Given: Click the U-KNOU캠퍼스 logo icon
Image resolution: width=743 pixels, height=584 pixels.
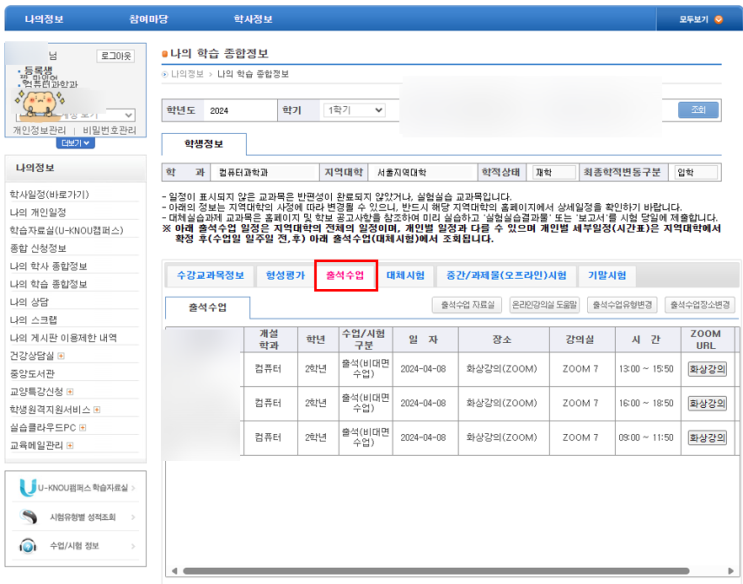Looking at the screenshot, I should click(x=27, y=488).
